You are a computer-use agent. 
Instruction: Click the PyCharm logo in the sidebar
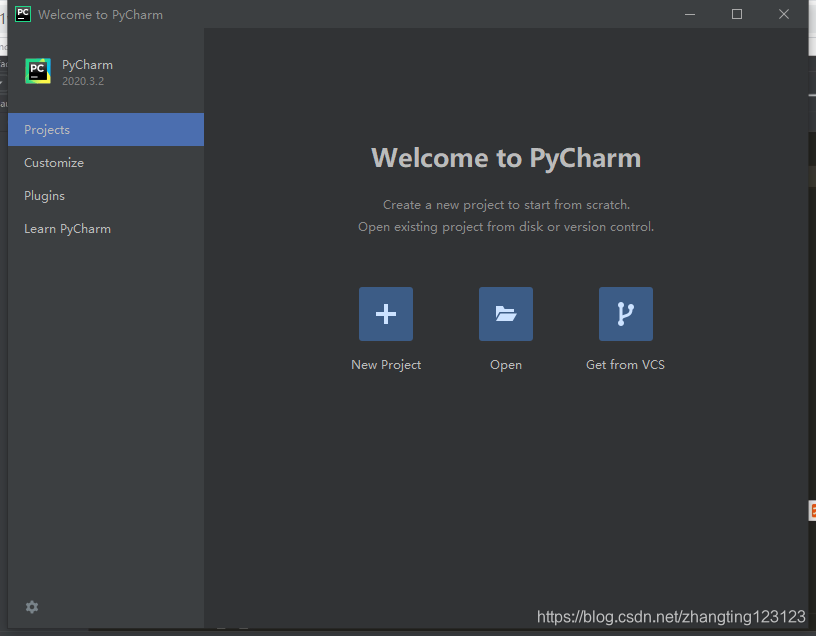(x=38, y=71)
